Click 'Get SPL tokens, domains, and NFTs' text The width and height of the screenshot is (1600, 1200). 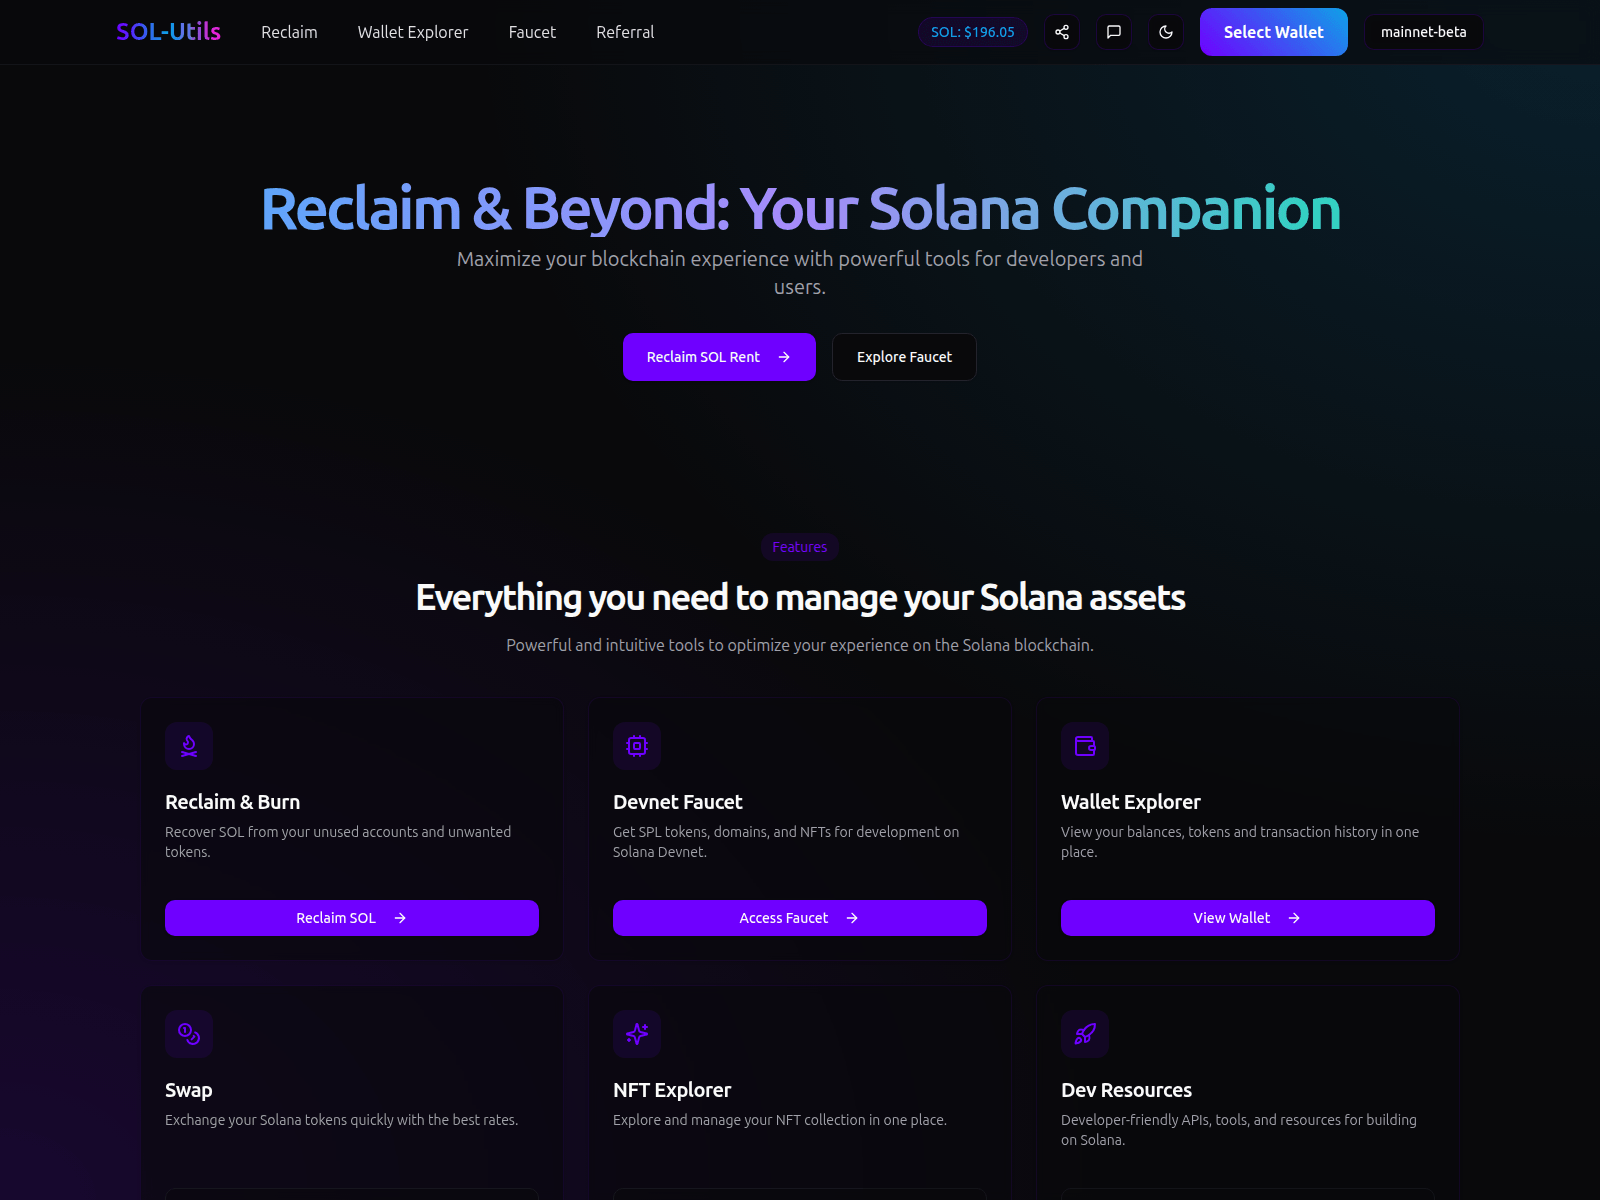pyautogui.click(x=786, y=842)
